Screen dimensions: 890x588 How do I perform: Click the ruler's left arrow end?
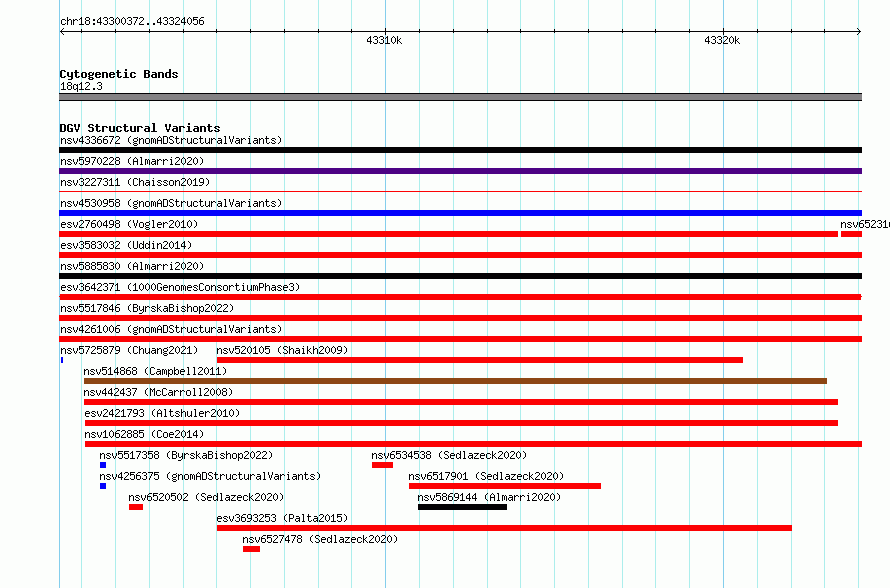point(62,32)
